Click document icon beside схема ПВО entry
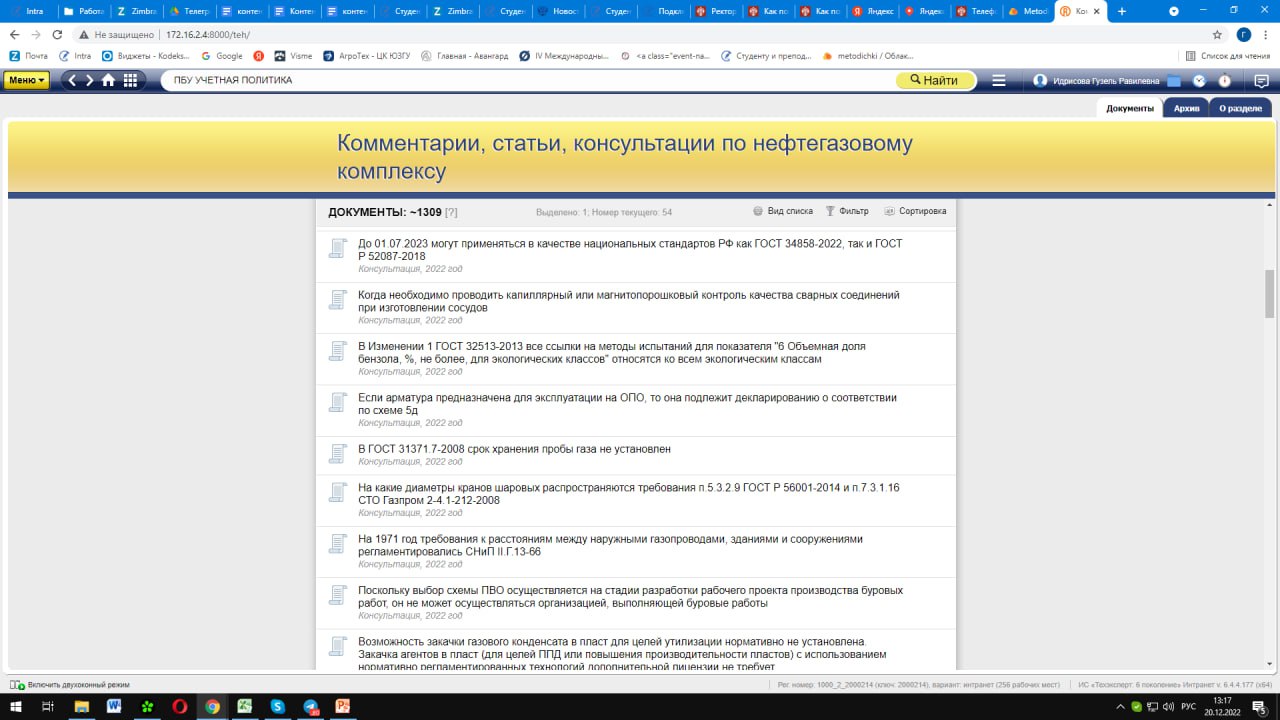 [x=338, y=597]
